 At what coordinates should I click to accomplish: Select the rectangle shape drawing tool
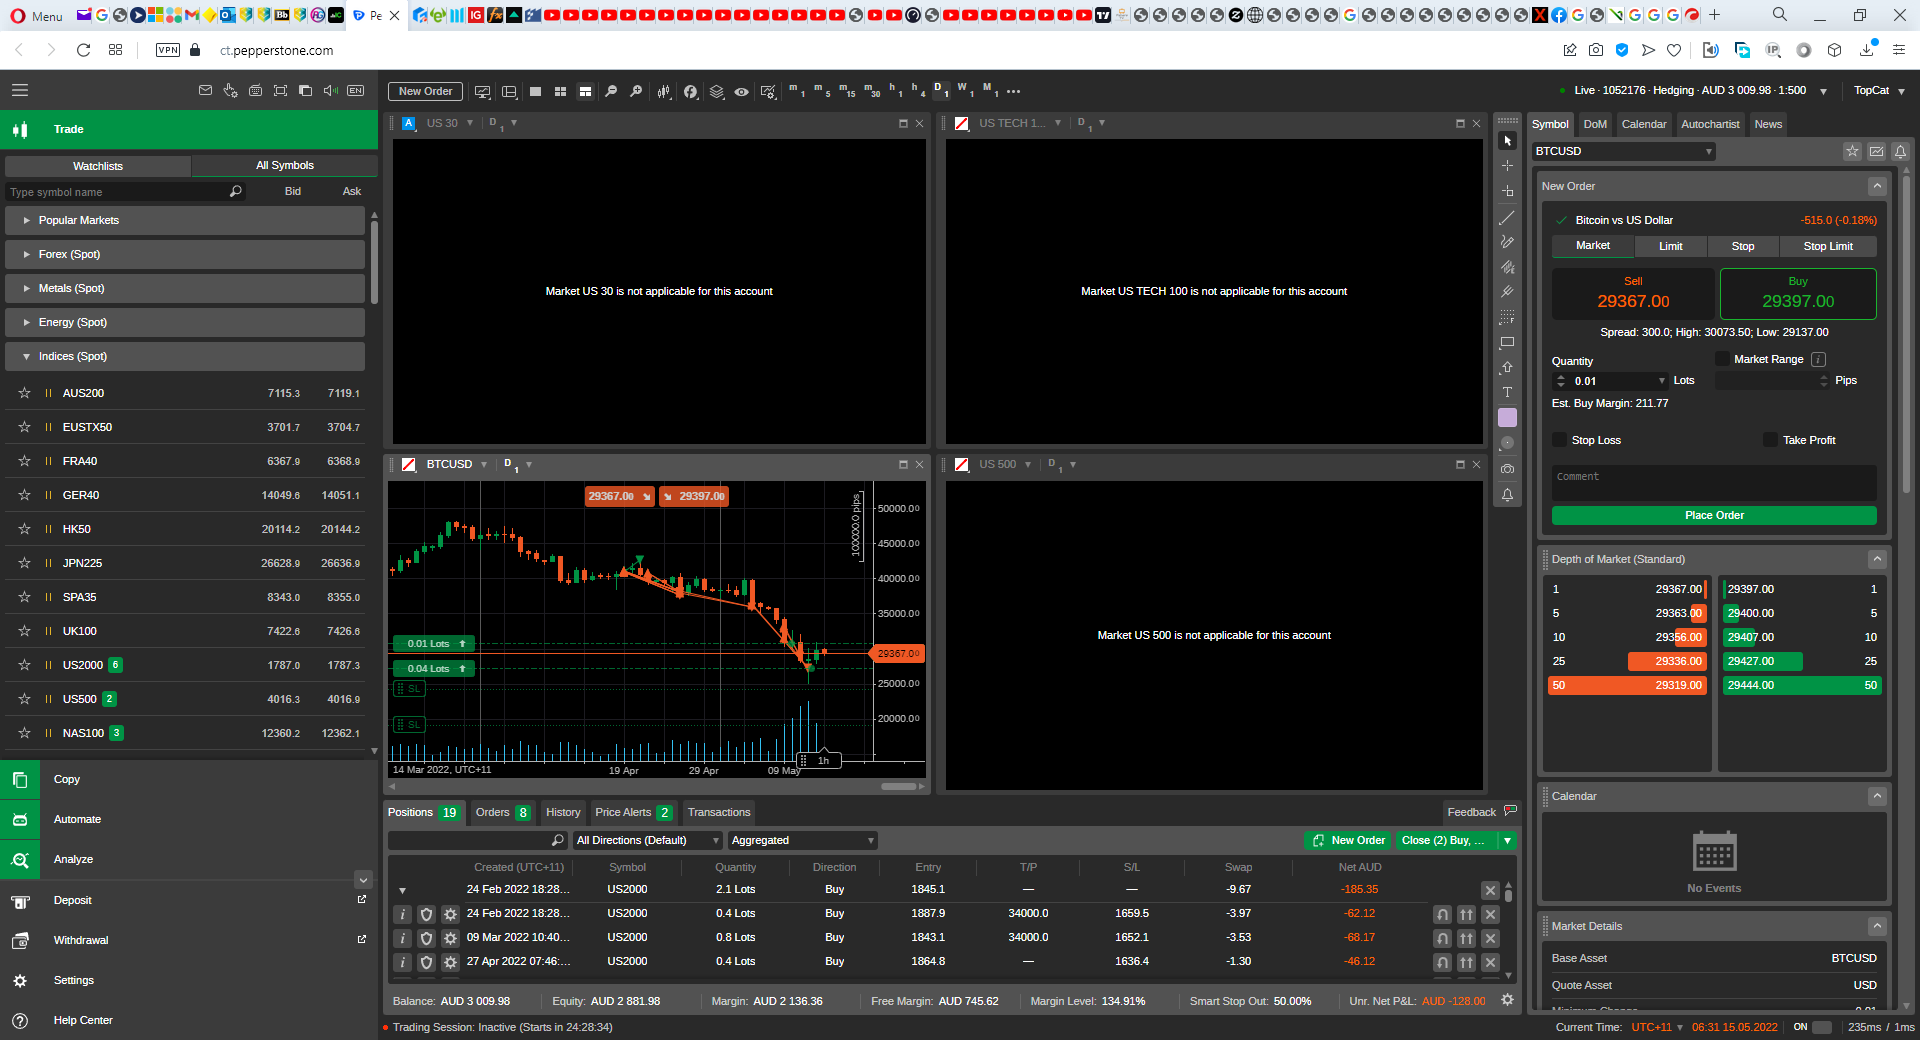pos(1507,342)
